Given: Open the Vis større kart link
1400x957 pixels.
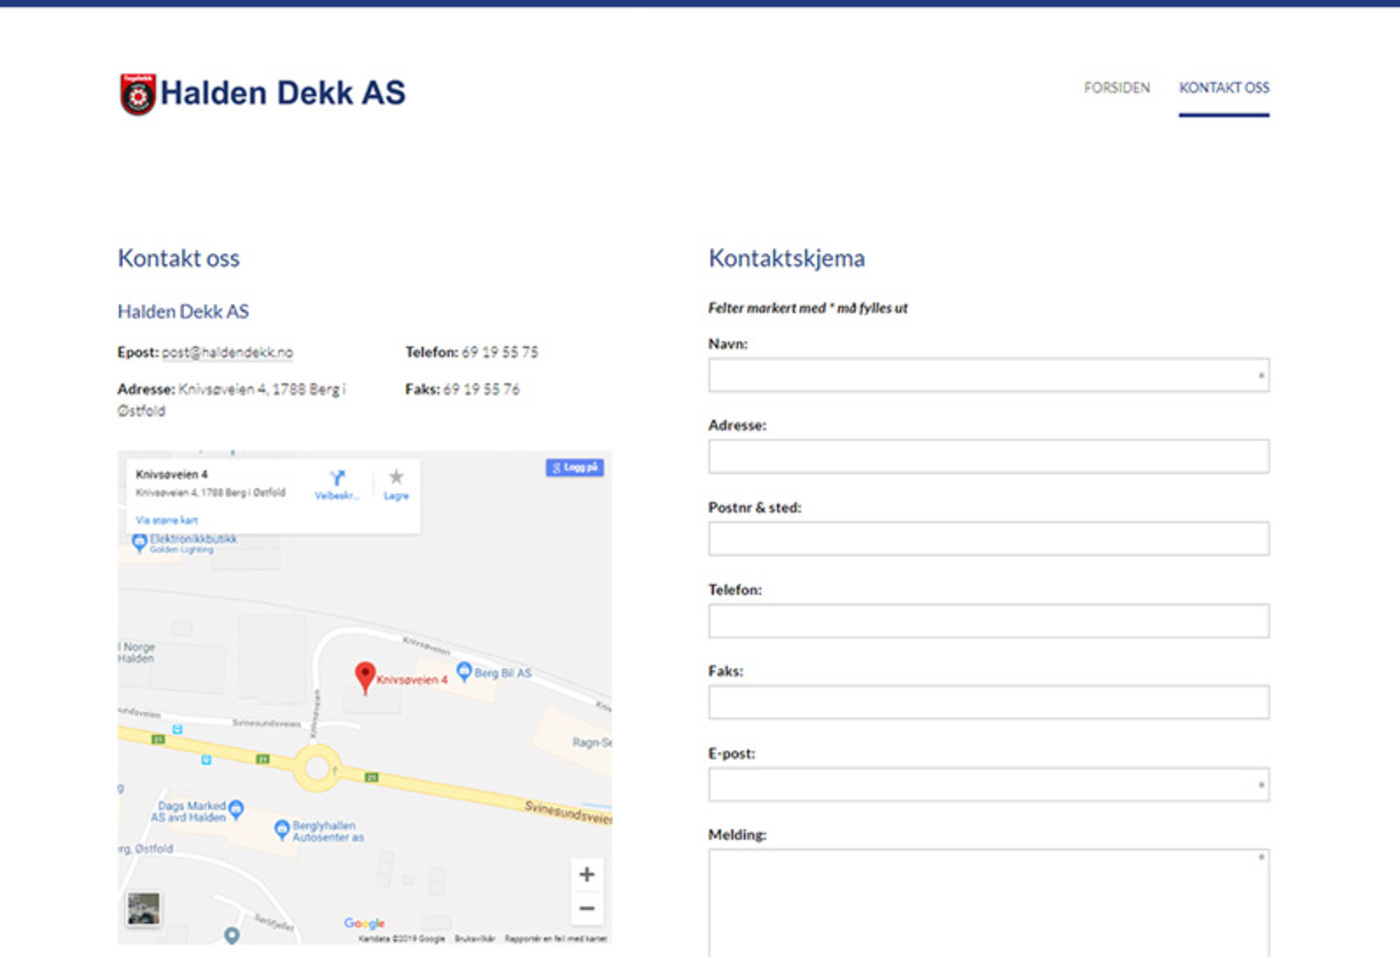Looking at the screenshot, I should coord(167,520).
